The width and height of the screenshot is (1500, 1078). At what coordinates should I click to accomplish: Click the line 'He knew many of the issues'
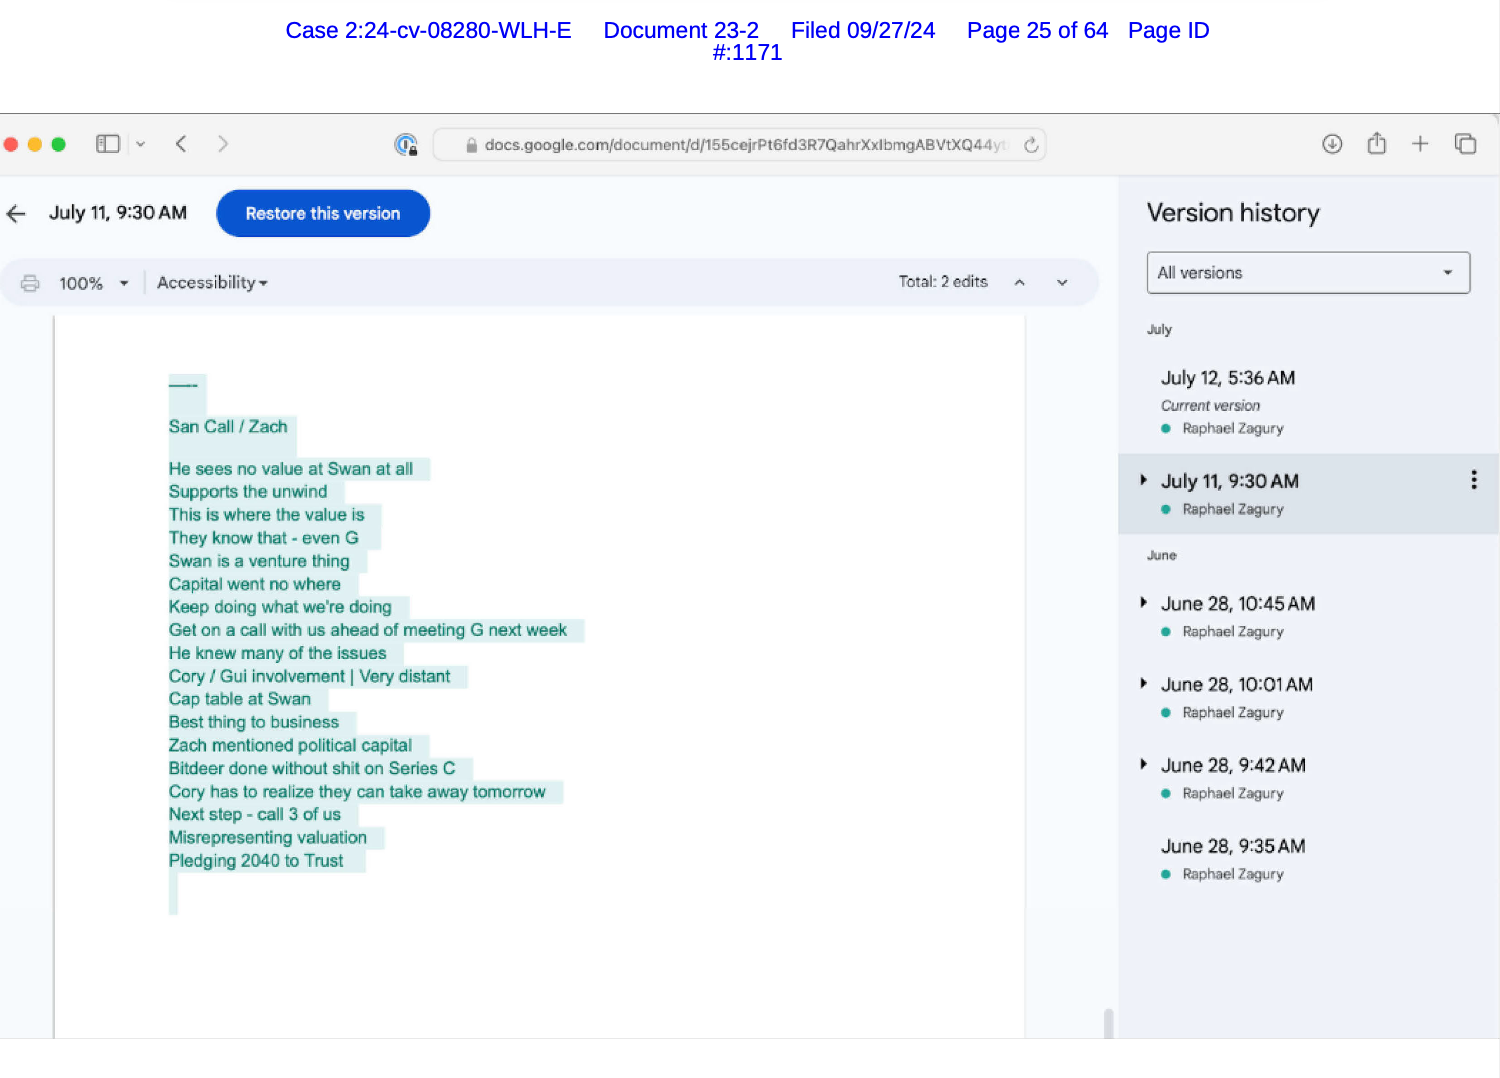[277, 654]
